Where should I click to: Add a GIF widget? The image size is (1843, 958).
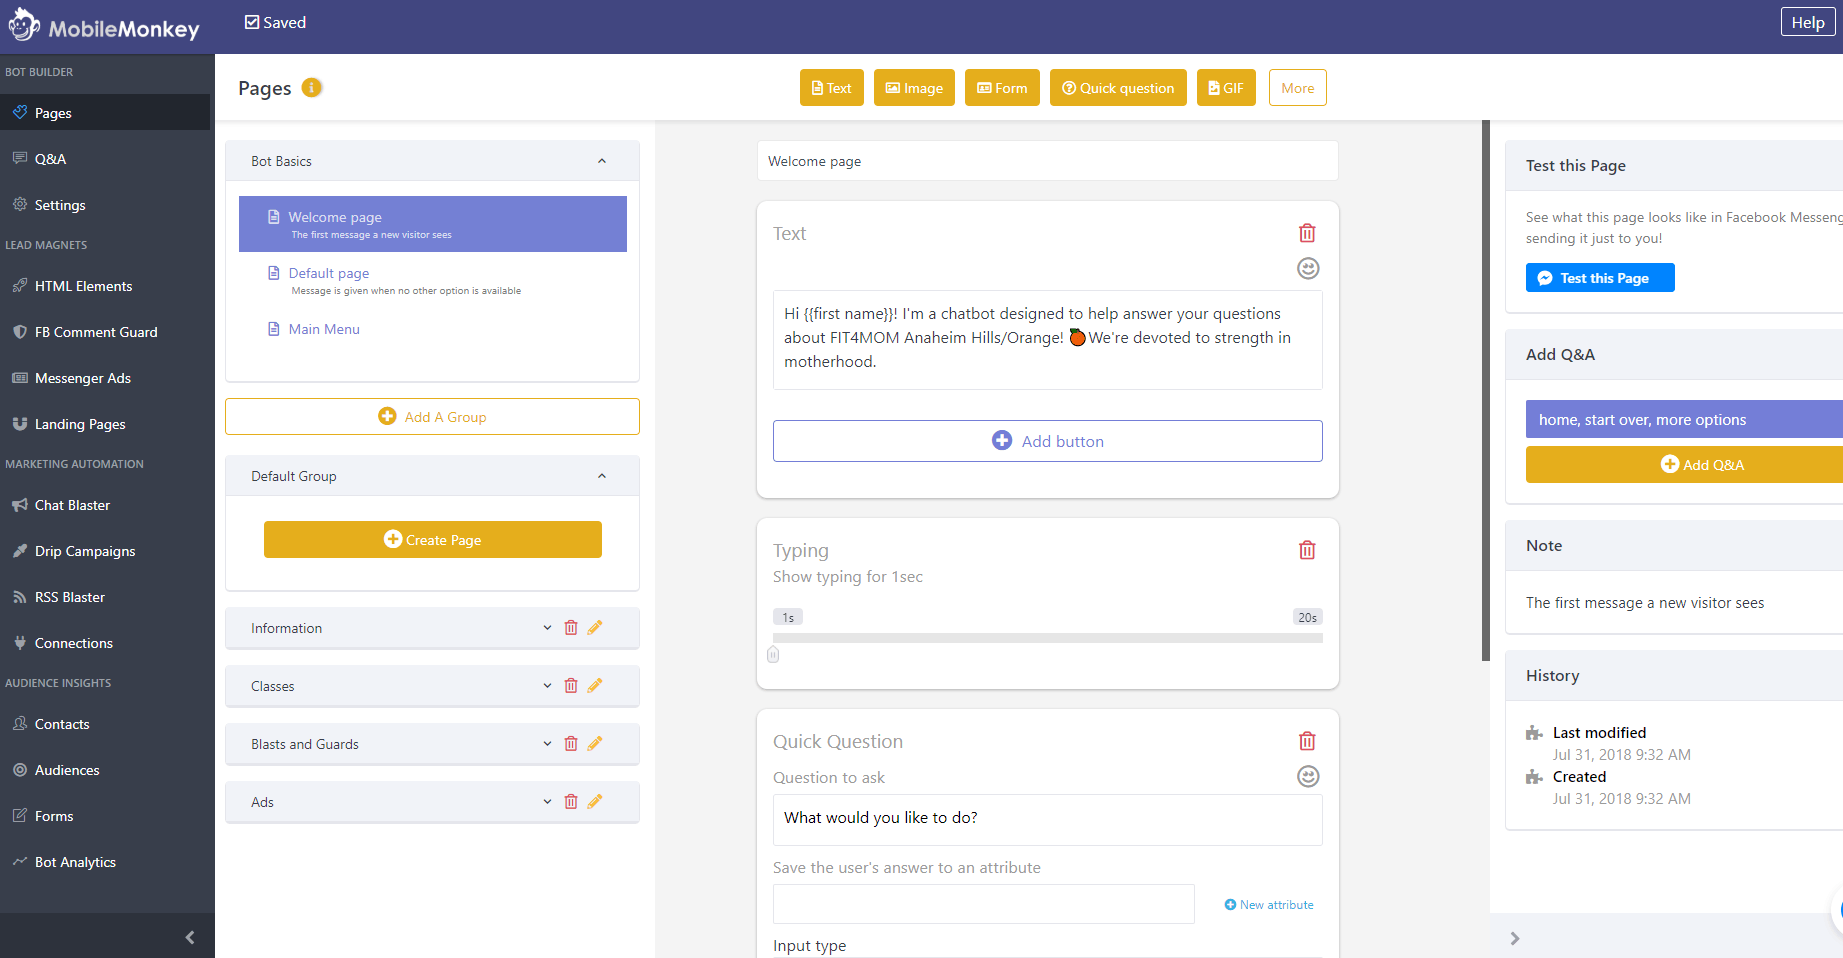[1226, 88]
